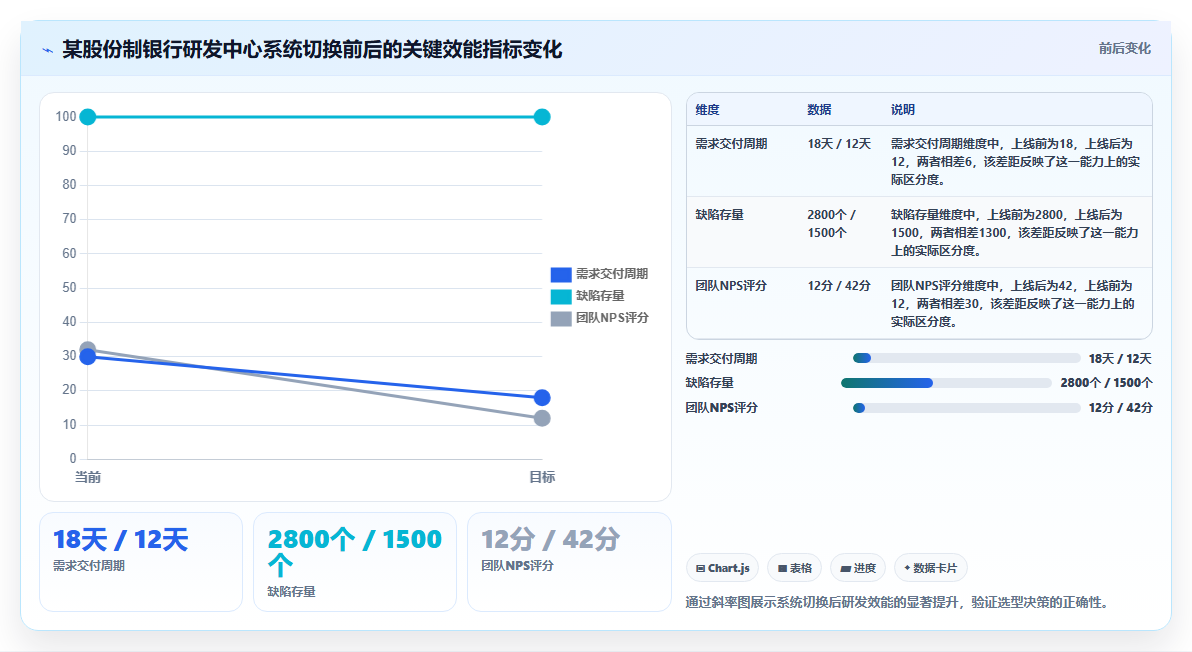Click 缺陷存量 table row label
The image size is (1192, 652).
719,215
